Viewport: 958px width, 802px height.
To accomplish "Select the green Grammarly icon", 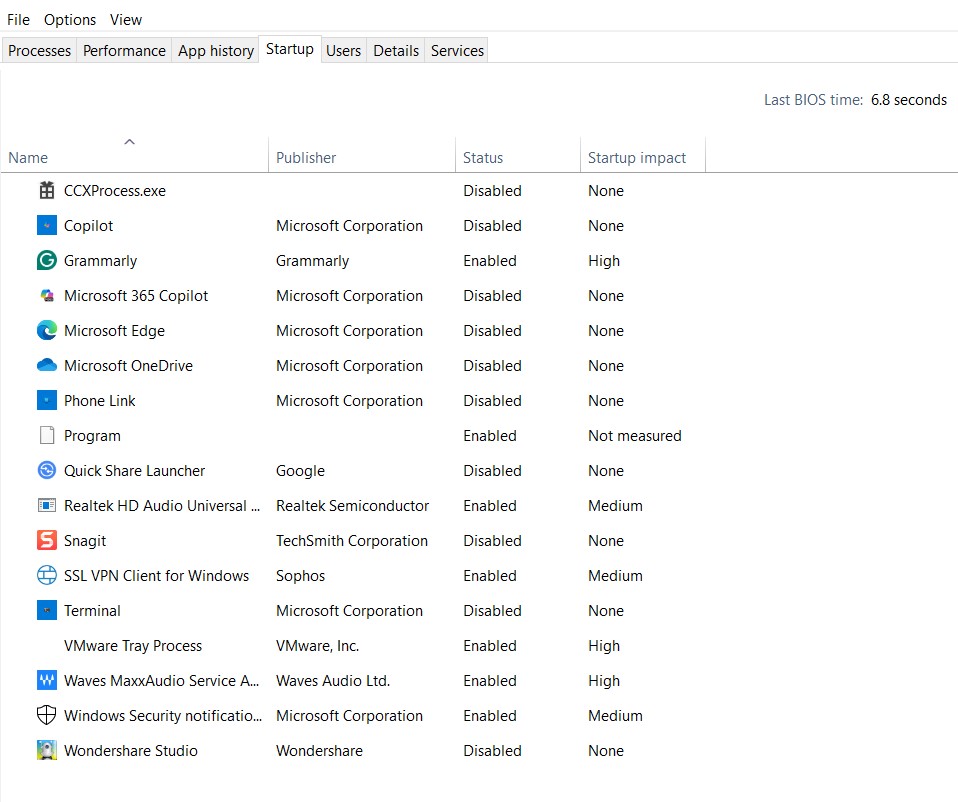I will click(46, 260).
